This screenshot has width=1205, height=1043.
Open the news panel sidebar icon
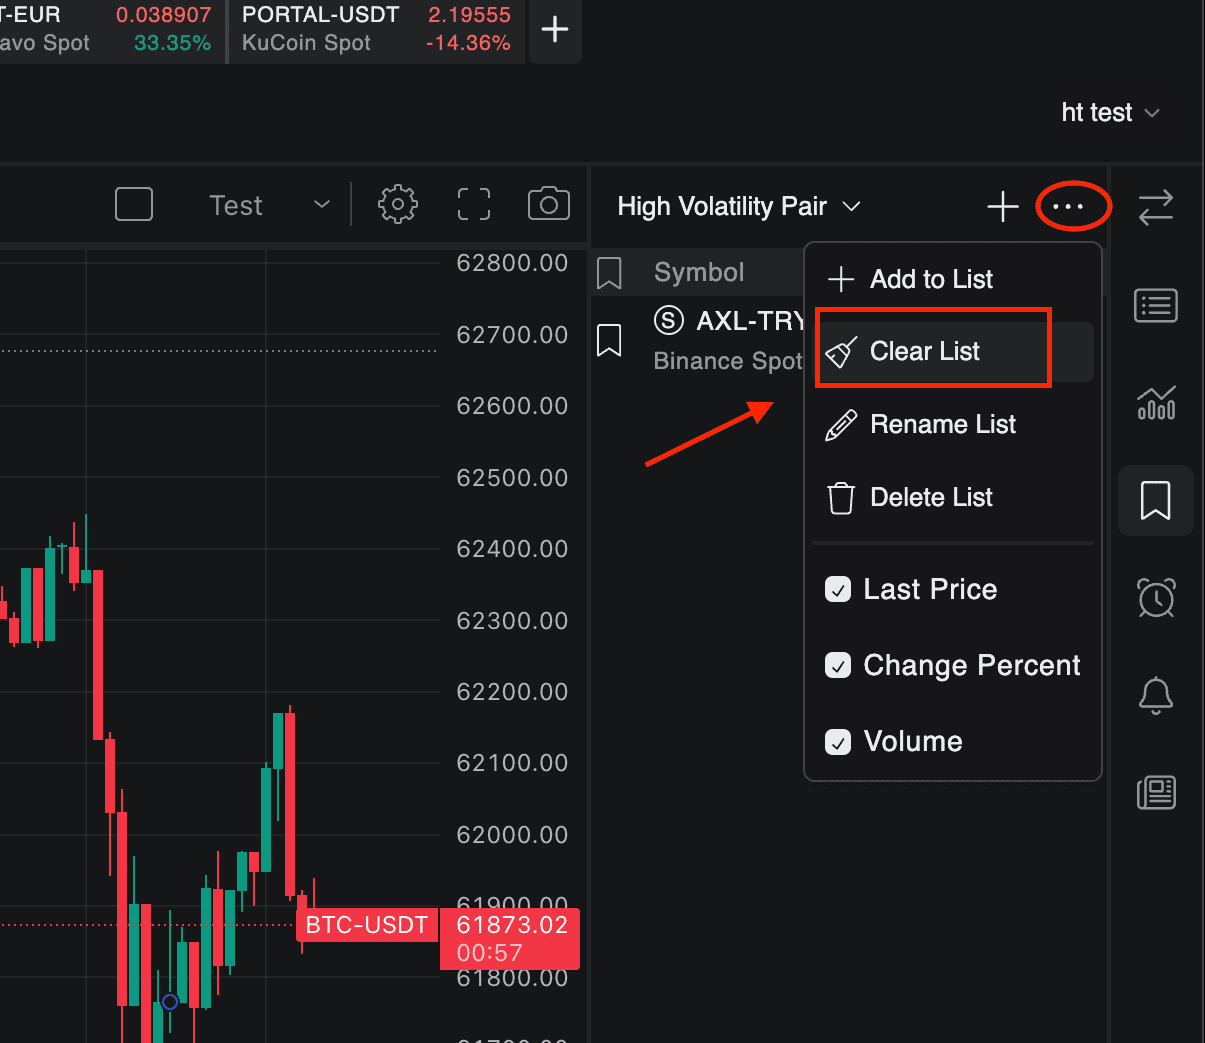coord(1156,792)
